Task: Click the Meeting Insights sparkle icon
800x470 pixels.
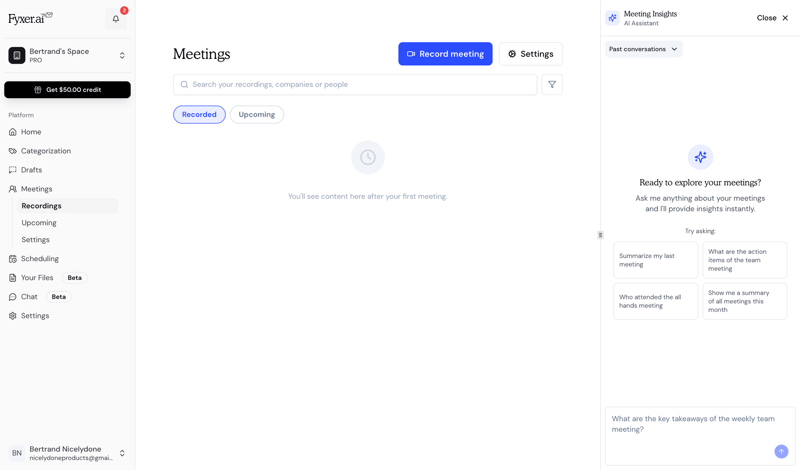Action: tap(612, 18)
